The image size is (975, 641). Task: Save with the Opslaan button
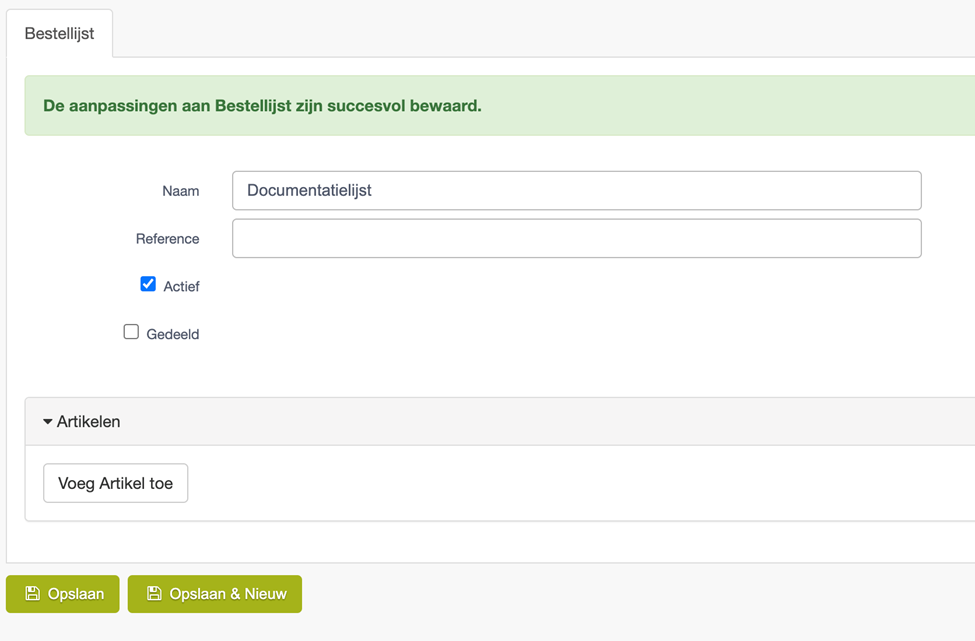(63, 594)
